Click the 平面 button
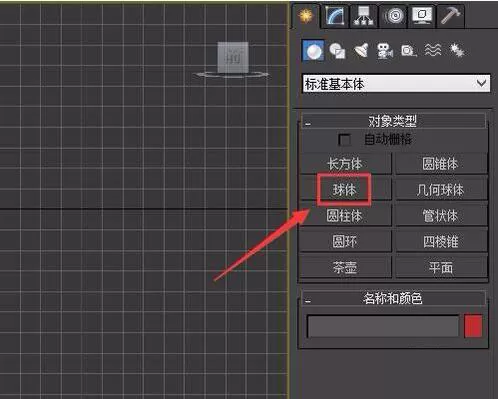498x399 pixels. [441, 267]
